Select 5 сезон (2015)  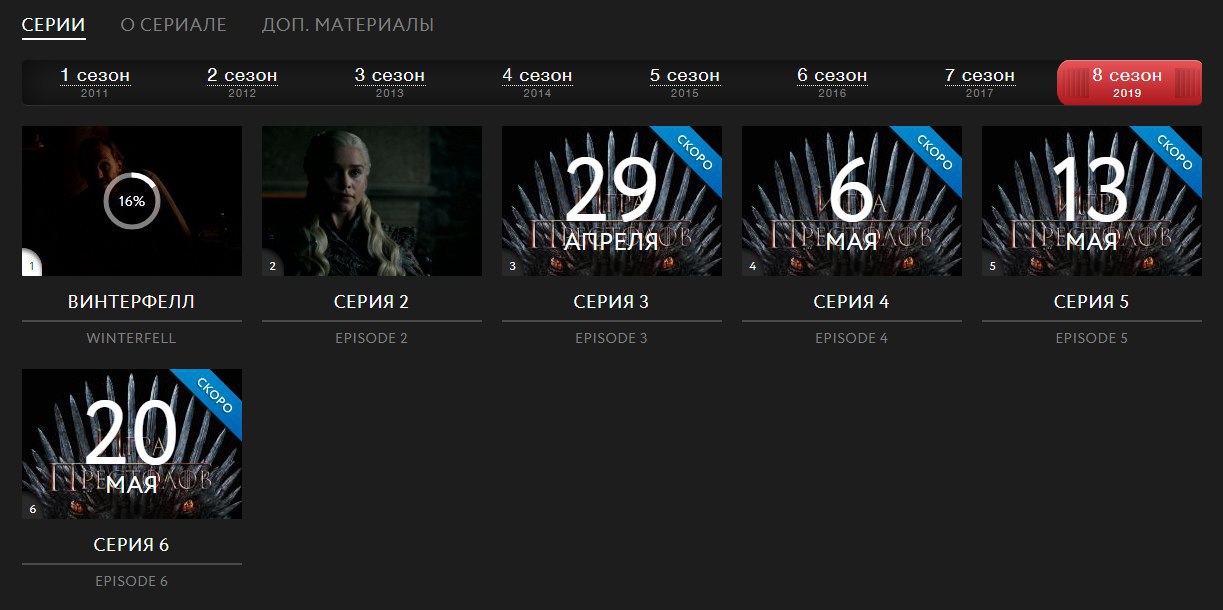tap(685, 82)
